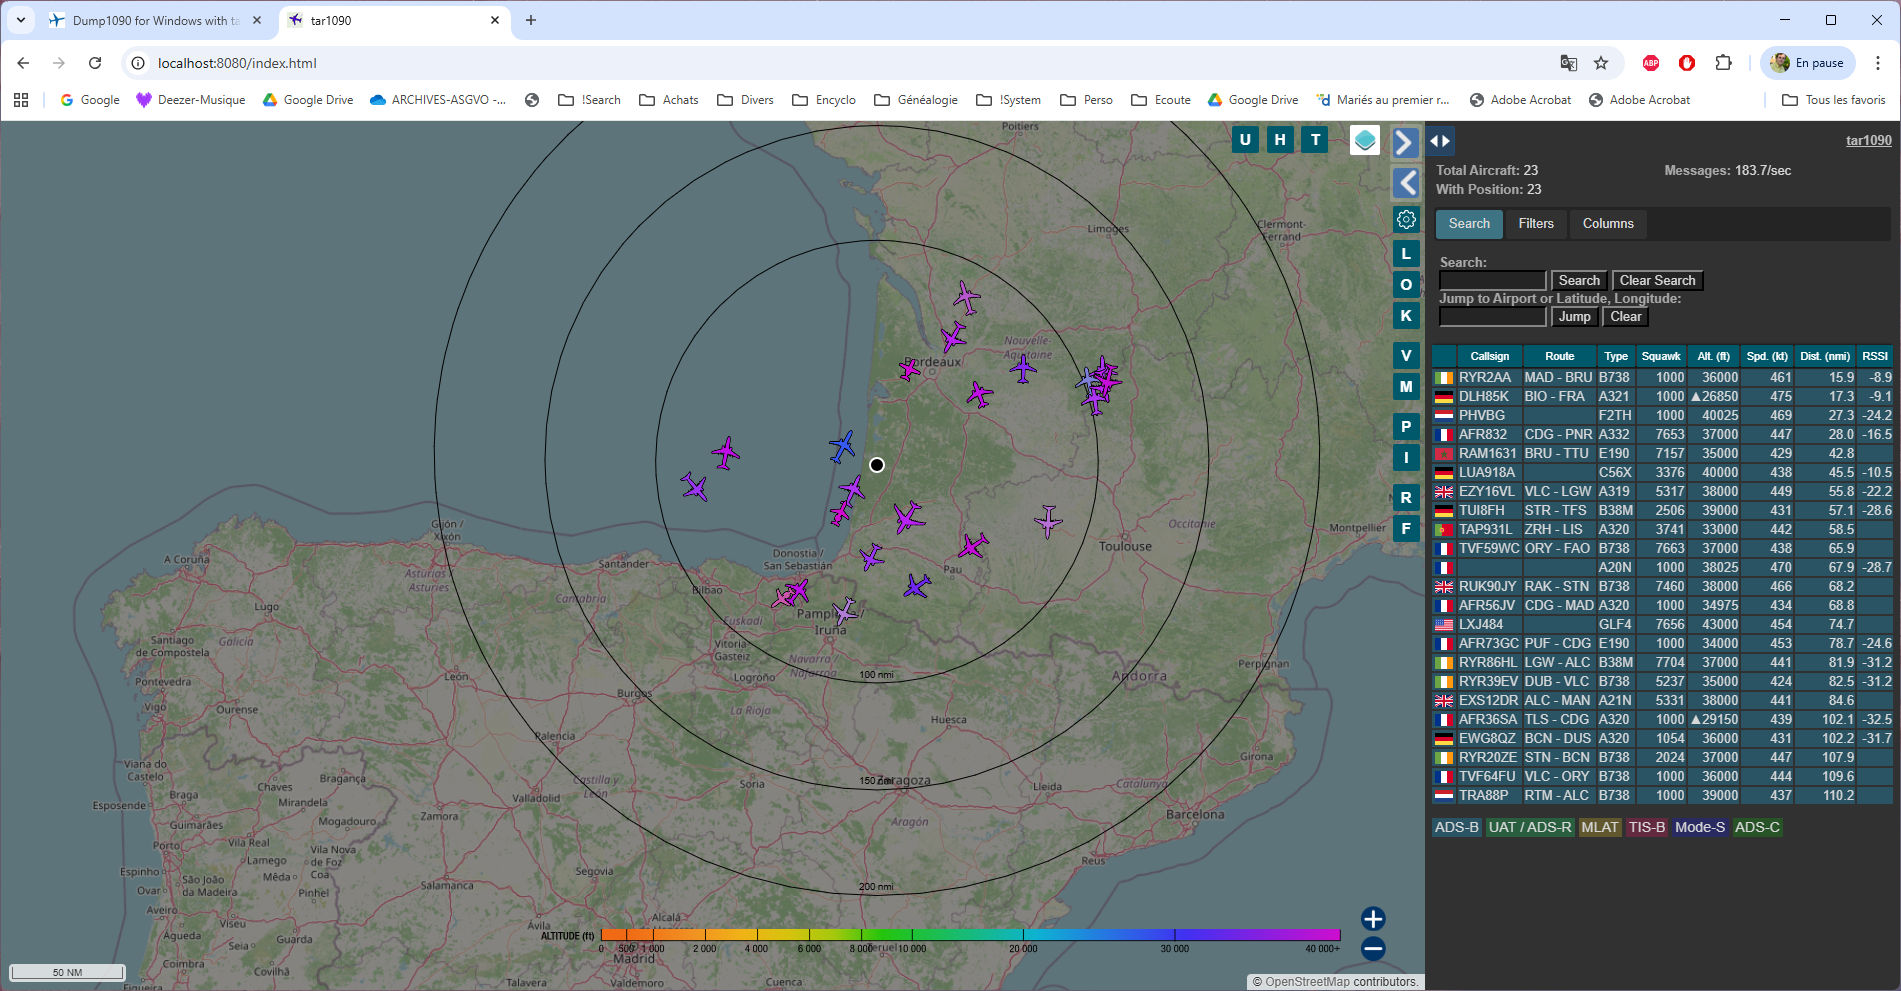Select AFR832 aircraft row

(1662, 435)
